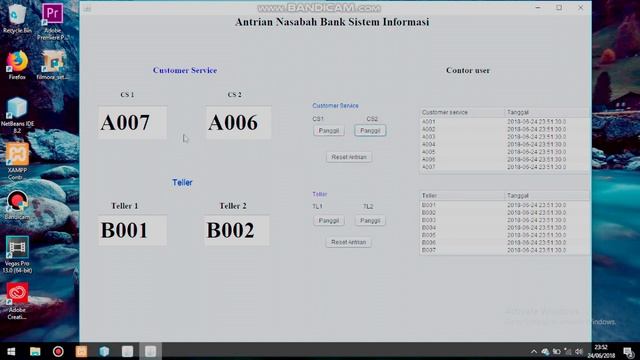Select row A003 in Customer service table
This screenshot has height=360, width=640.
click(x=505, y=137)
